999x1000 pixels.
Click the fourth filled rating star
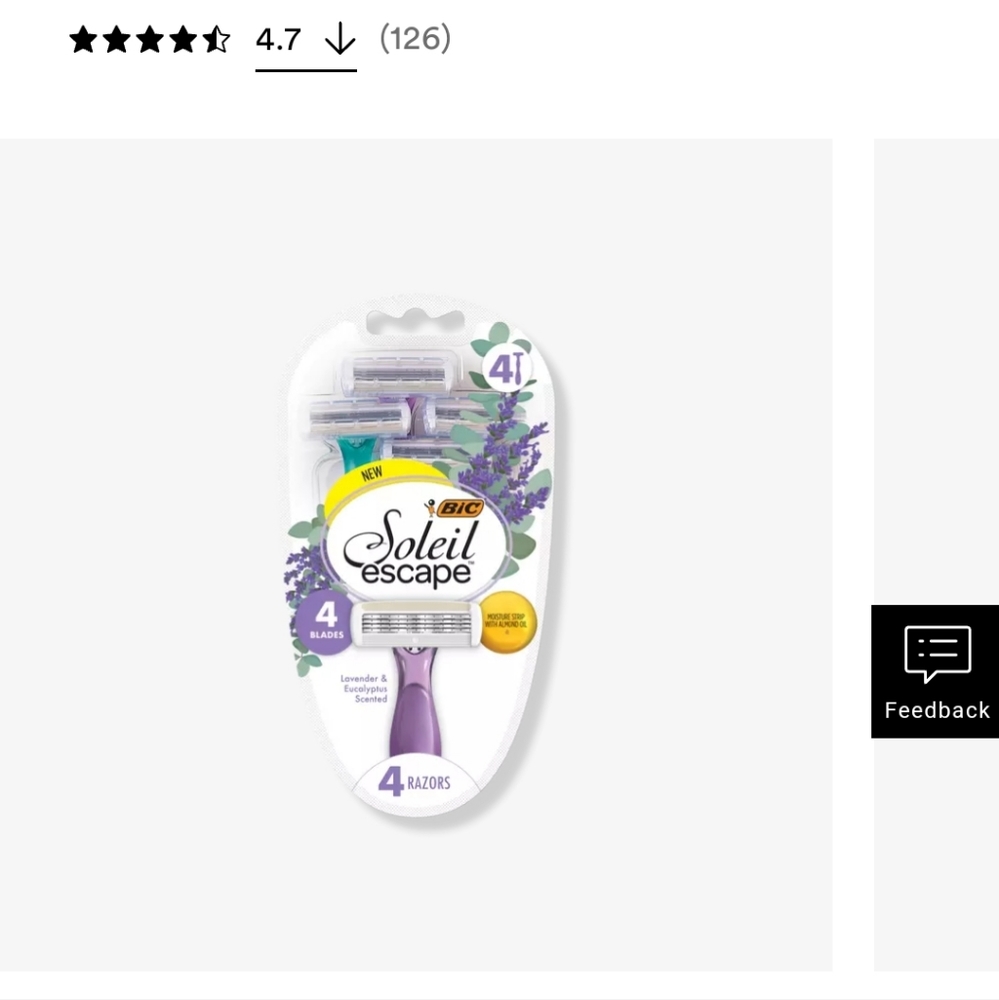point(183,40)
